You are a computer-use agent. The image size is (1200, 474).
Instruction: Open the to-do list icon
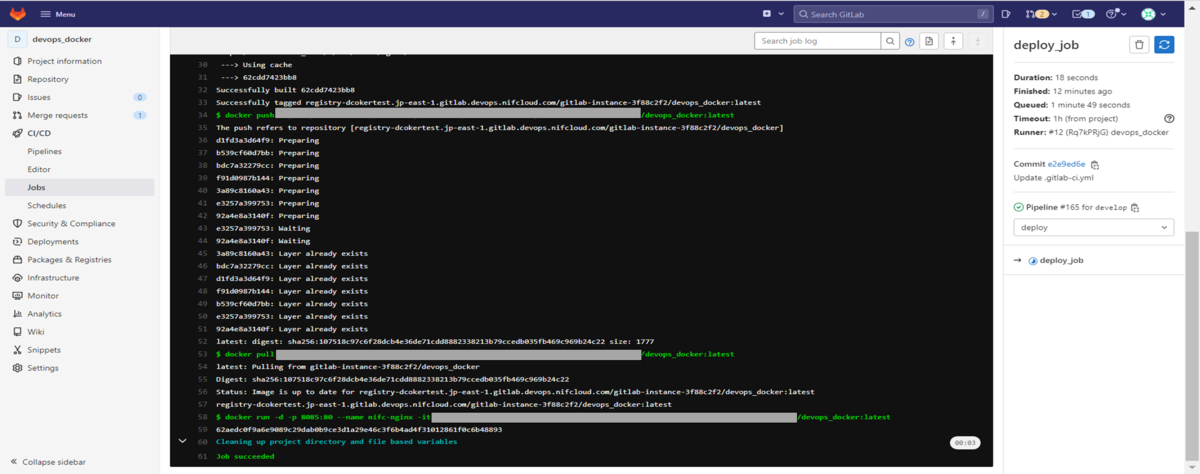[1083, 14]
